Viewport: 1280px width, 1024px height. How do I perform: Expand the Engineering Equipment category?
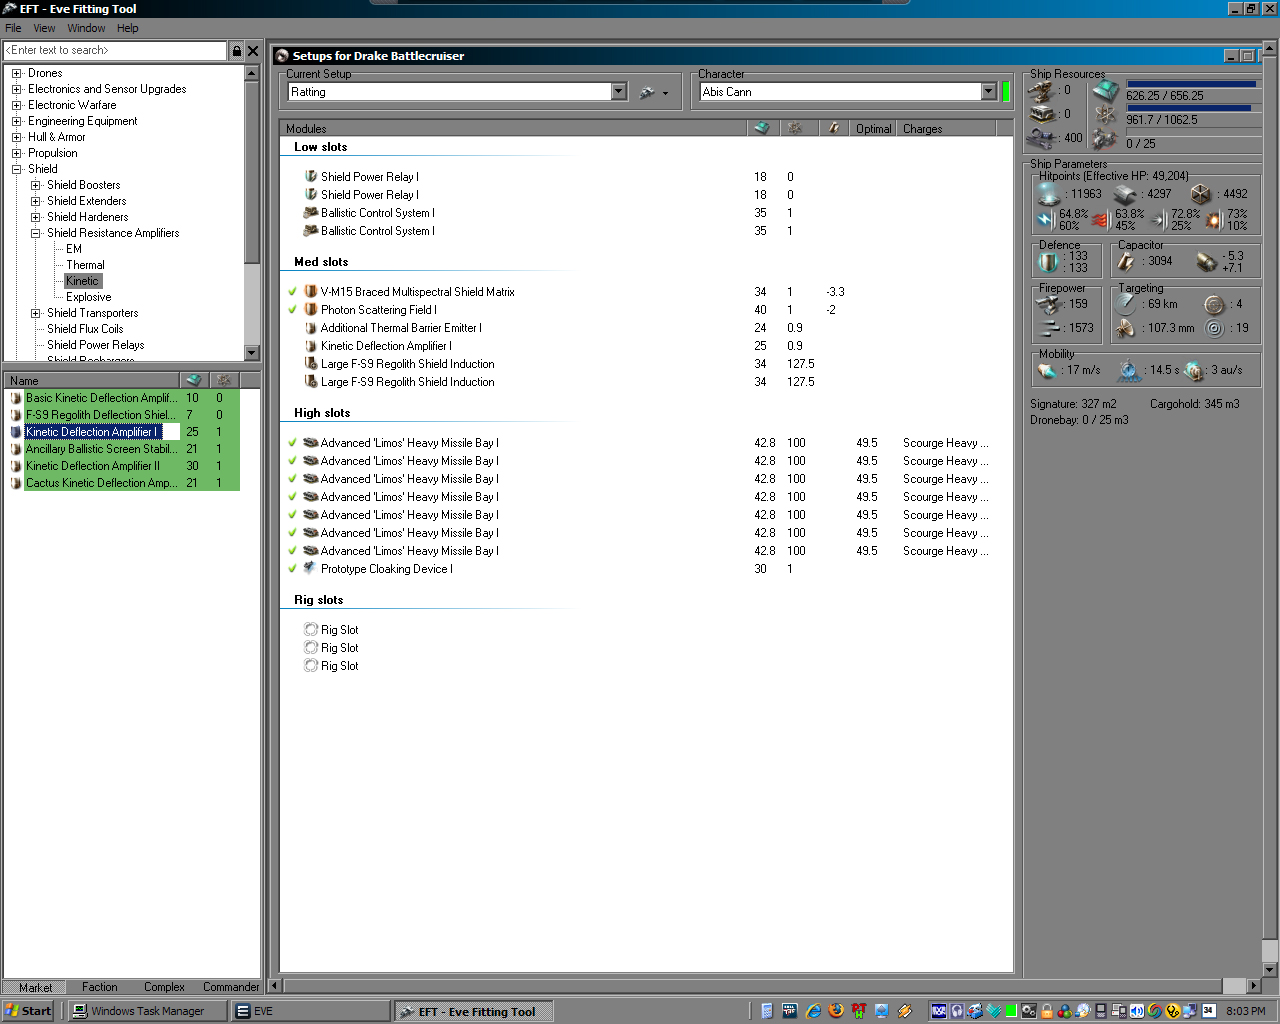click(17, 121)
